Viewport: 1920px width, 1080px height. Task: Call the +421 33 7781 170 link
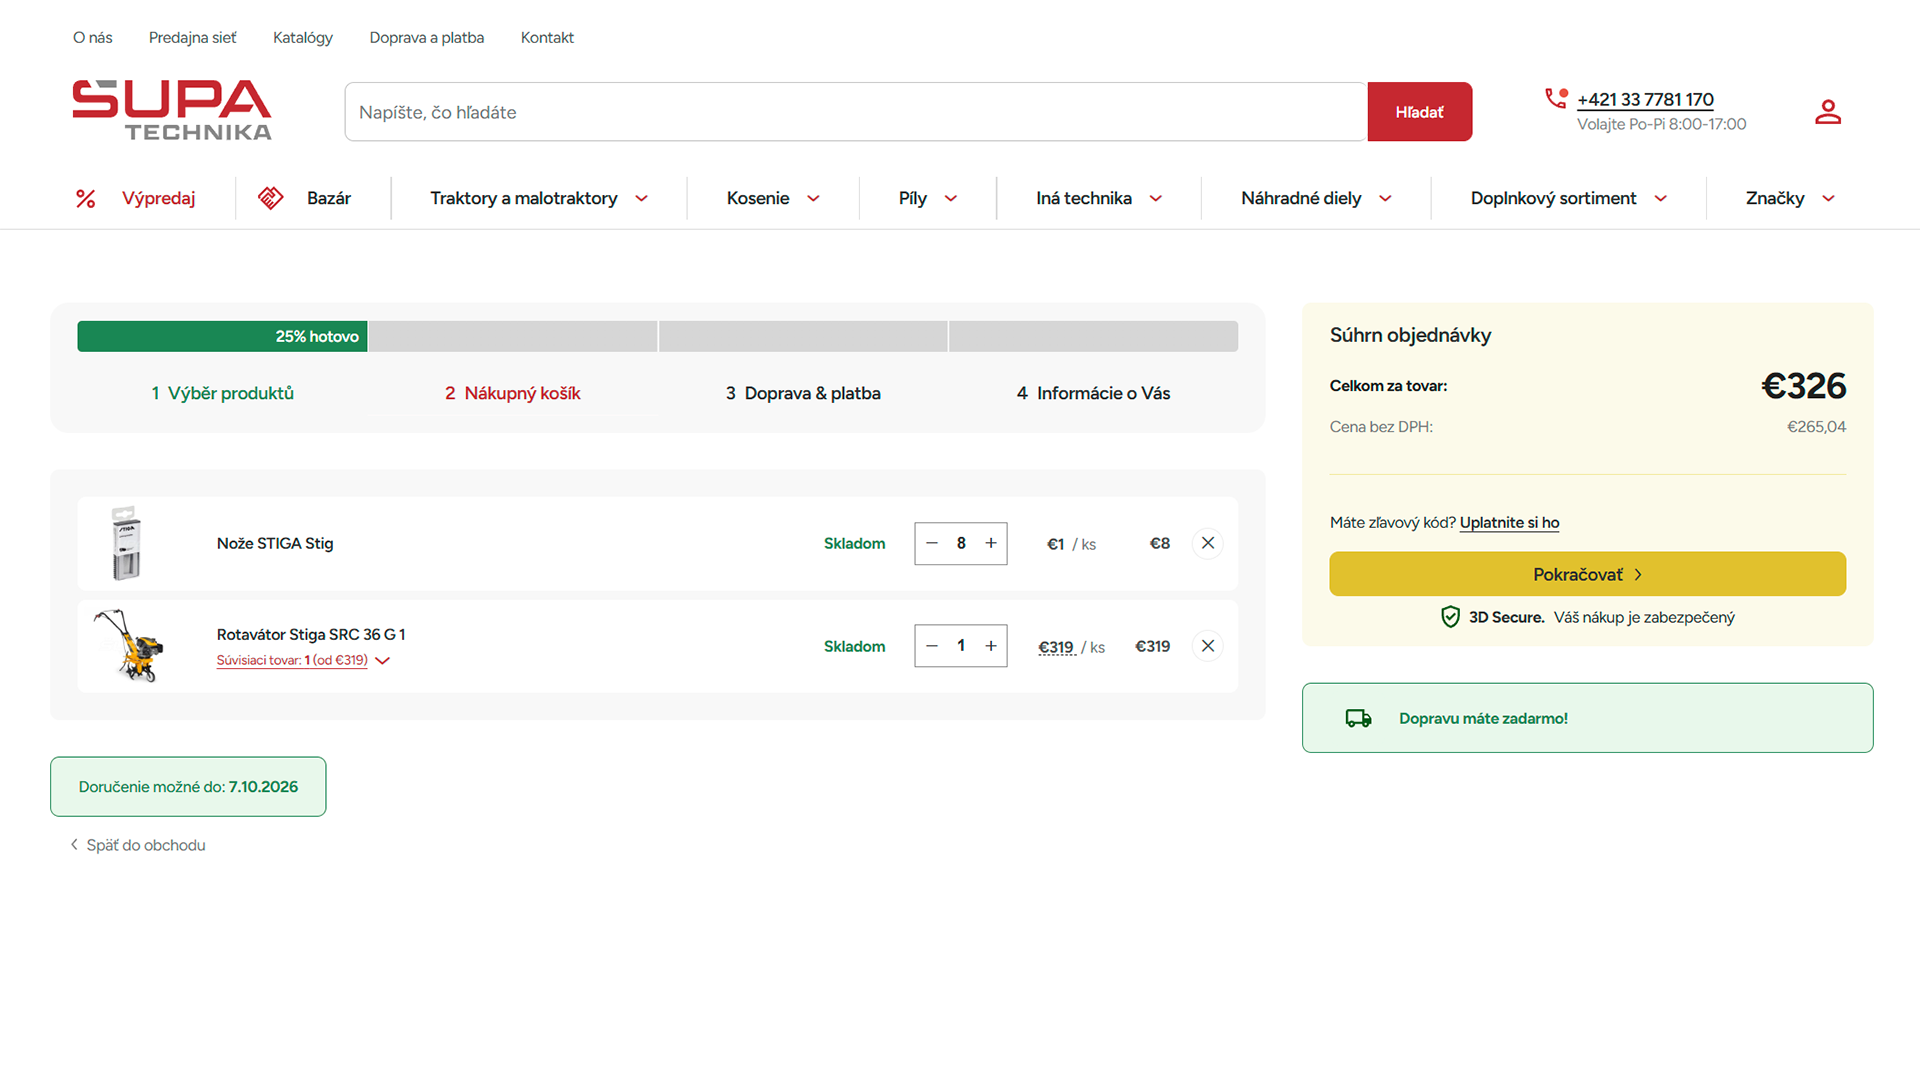[x=1645, y=99]
